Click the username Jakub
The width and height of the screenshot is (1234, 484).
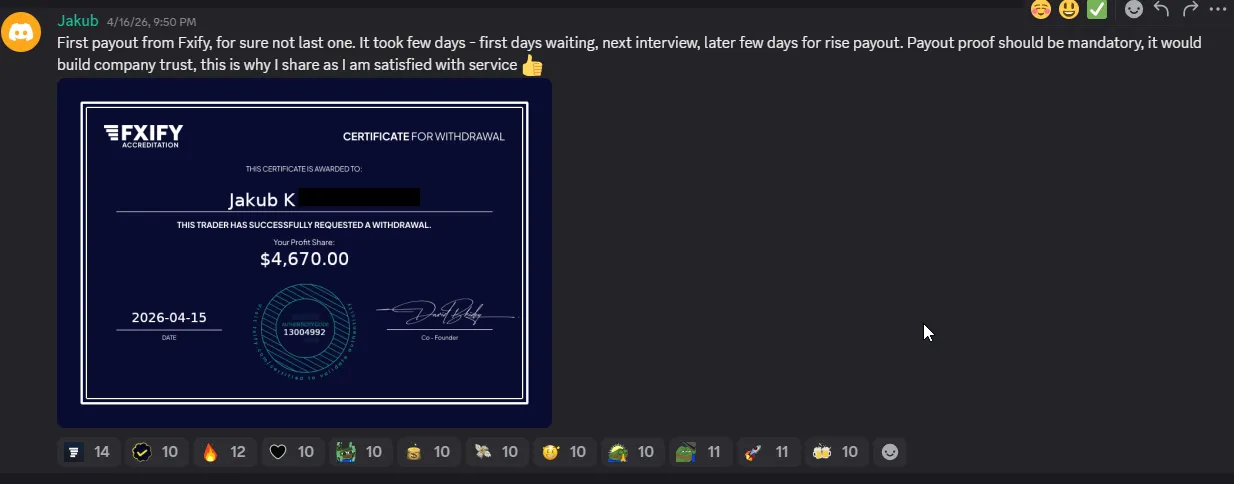78,20
